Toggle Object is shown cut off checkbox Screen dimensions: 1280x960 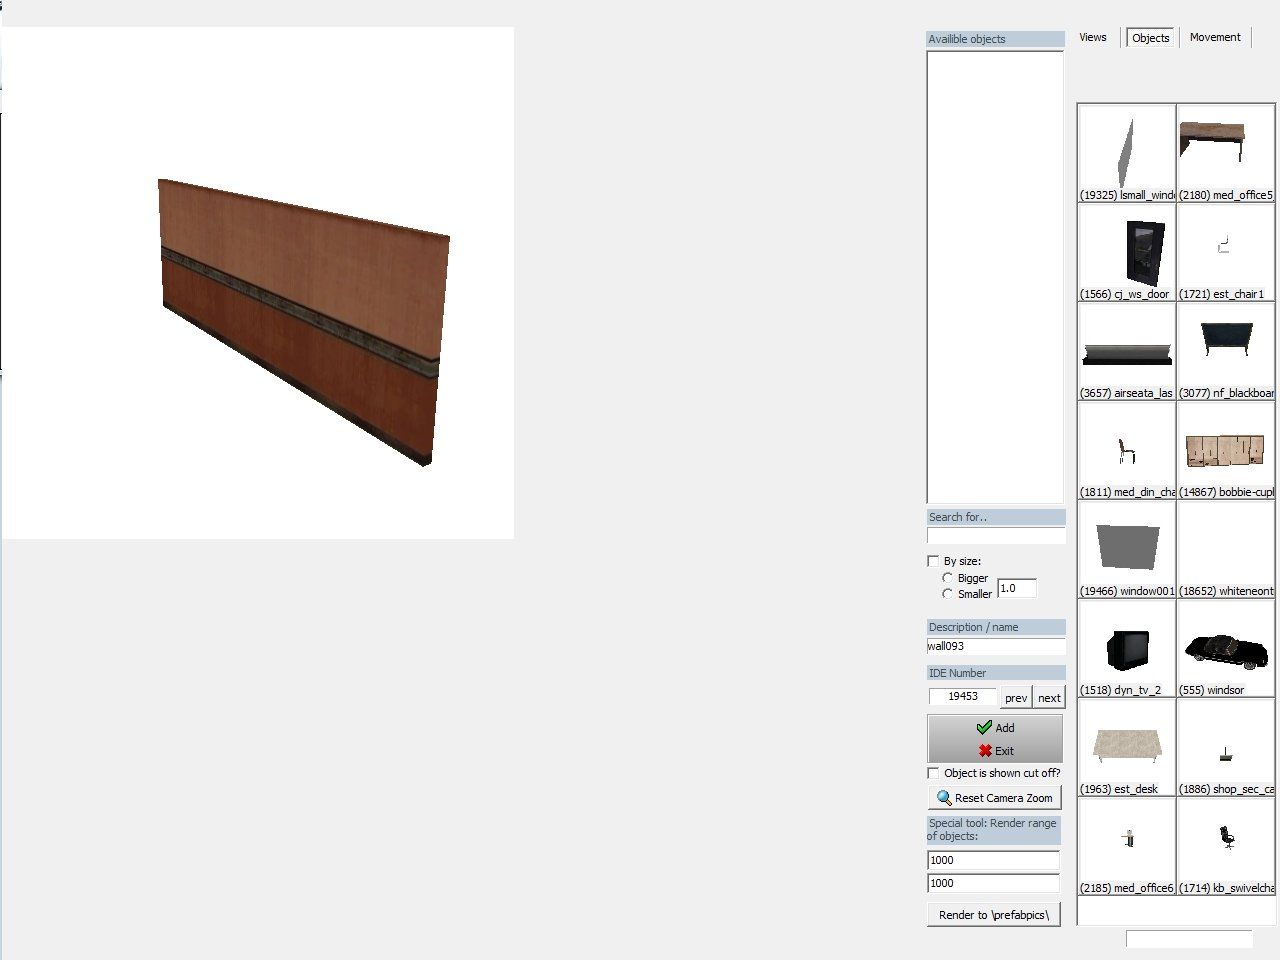933,773
